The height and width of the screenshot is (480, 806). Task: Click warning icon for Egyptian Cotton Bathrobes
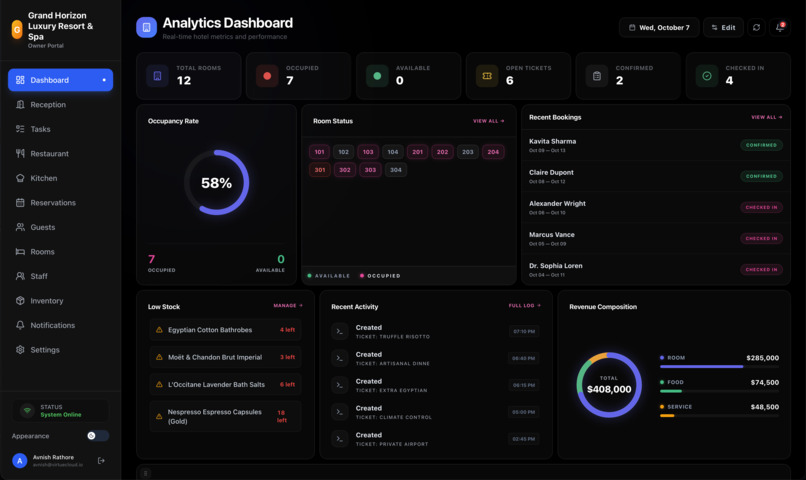click(159, 330)
